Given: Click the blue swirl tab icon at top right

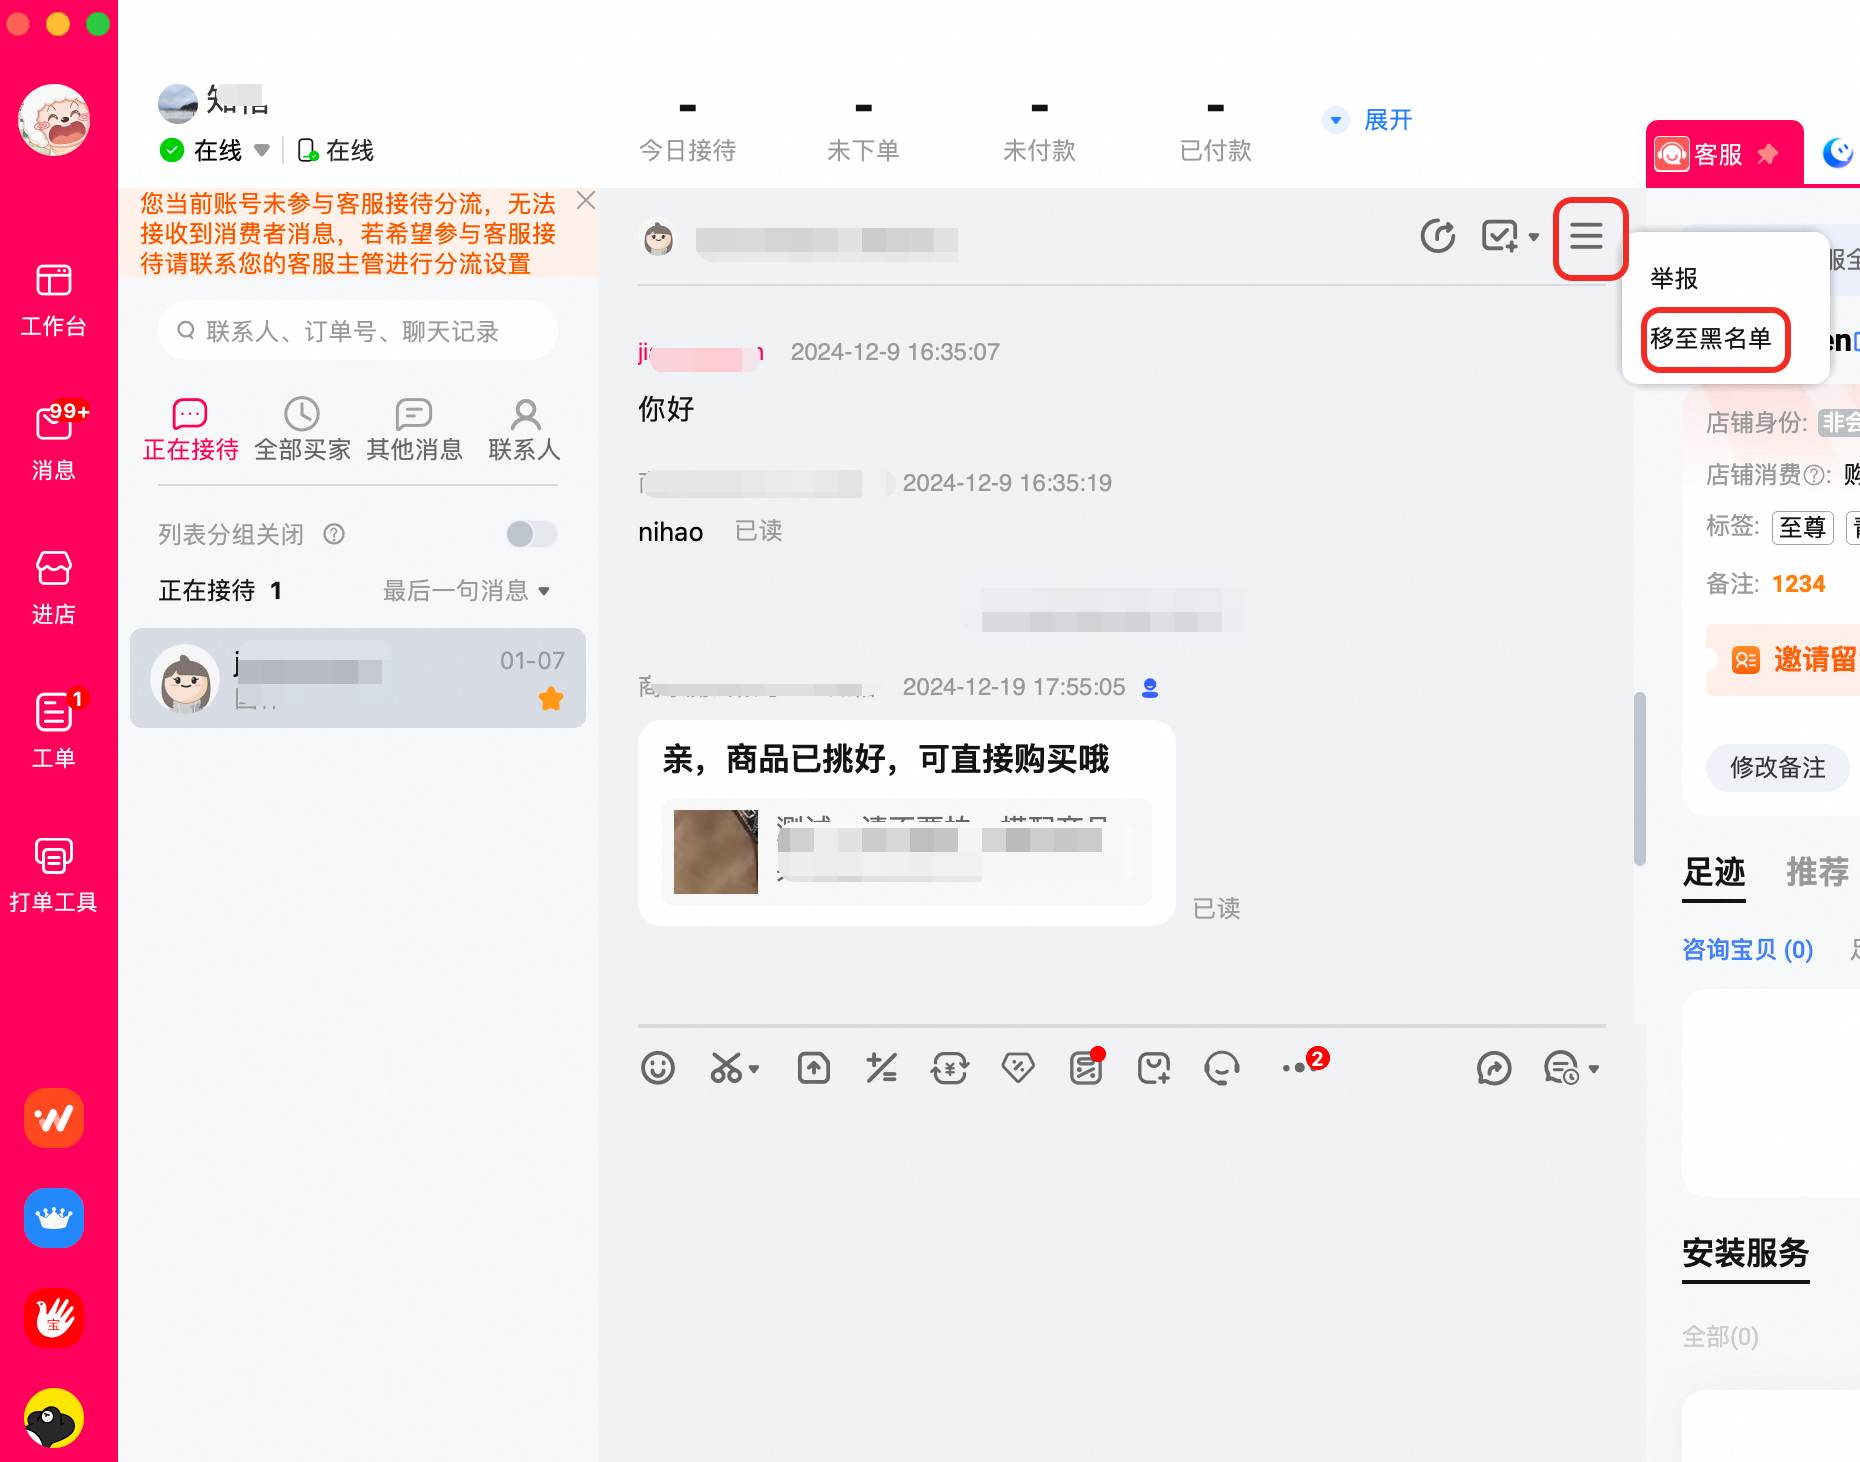Looking at the screenshot, I should click(x=1838, y=153).
